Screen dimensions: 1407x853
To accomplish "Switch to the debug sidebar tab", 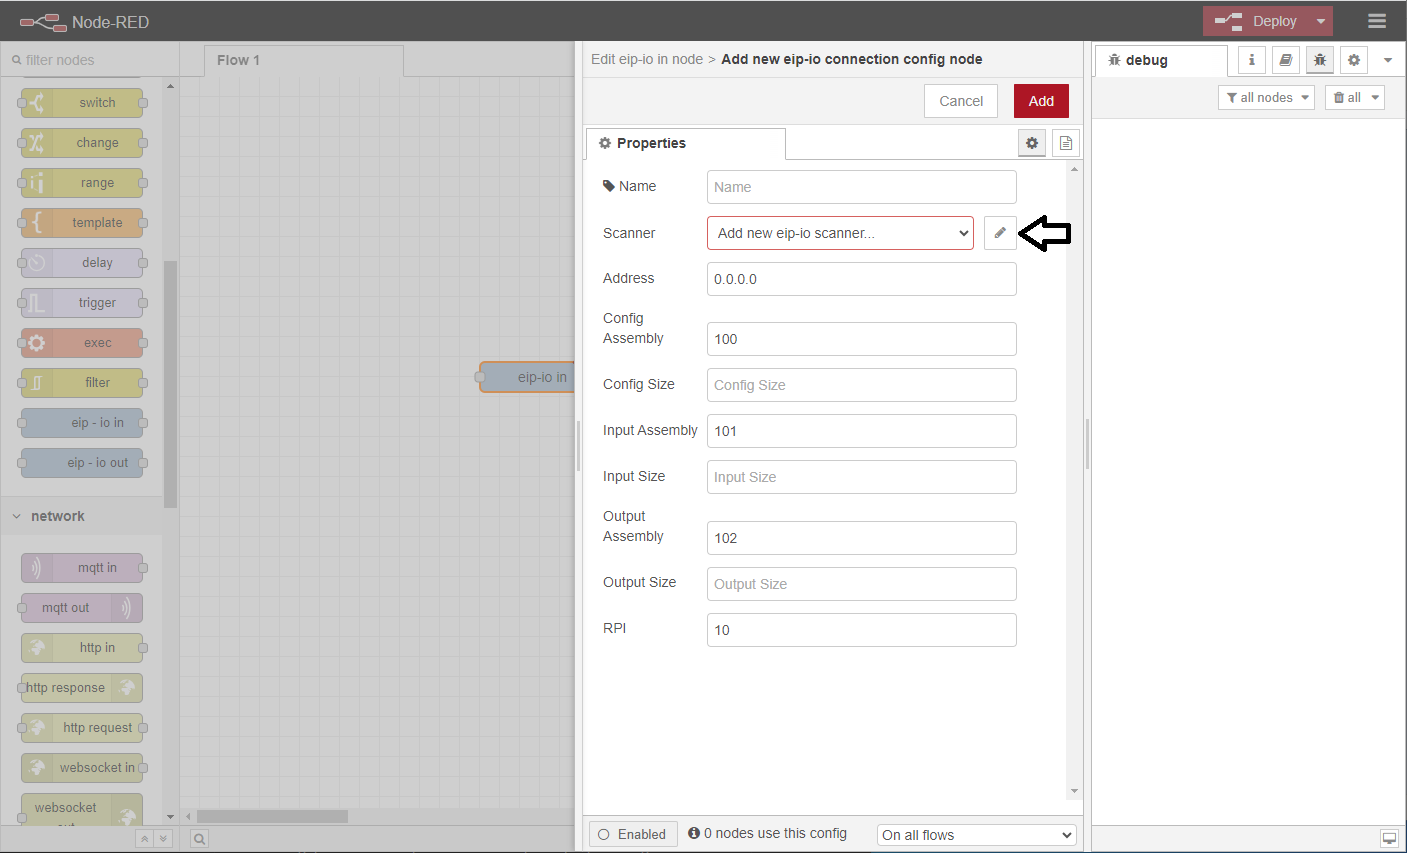I will coord(1161,60).
